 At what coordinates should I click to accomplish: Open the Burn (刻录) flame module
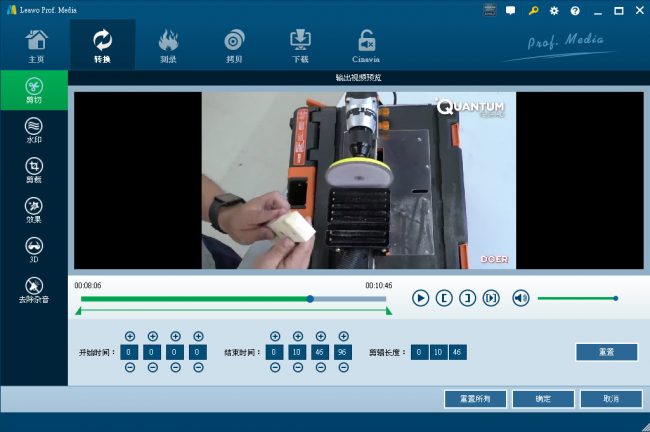[x=169, y=45]
